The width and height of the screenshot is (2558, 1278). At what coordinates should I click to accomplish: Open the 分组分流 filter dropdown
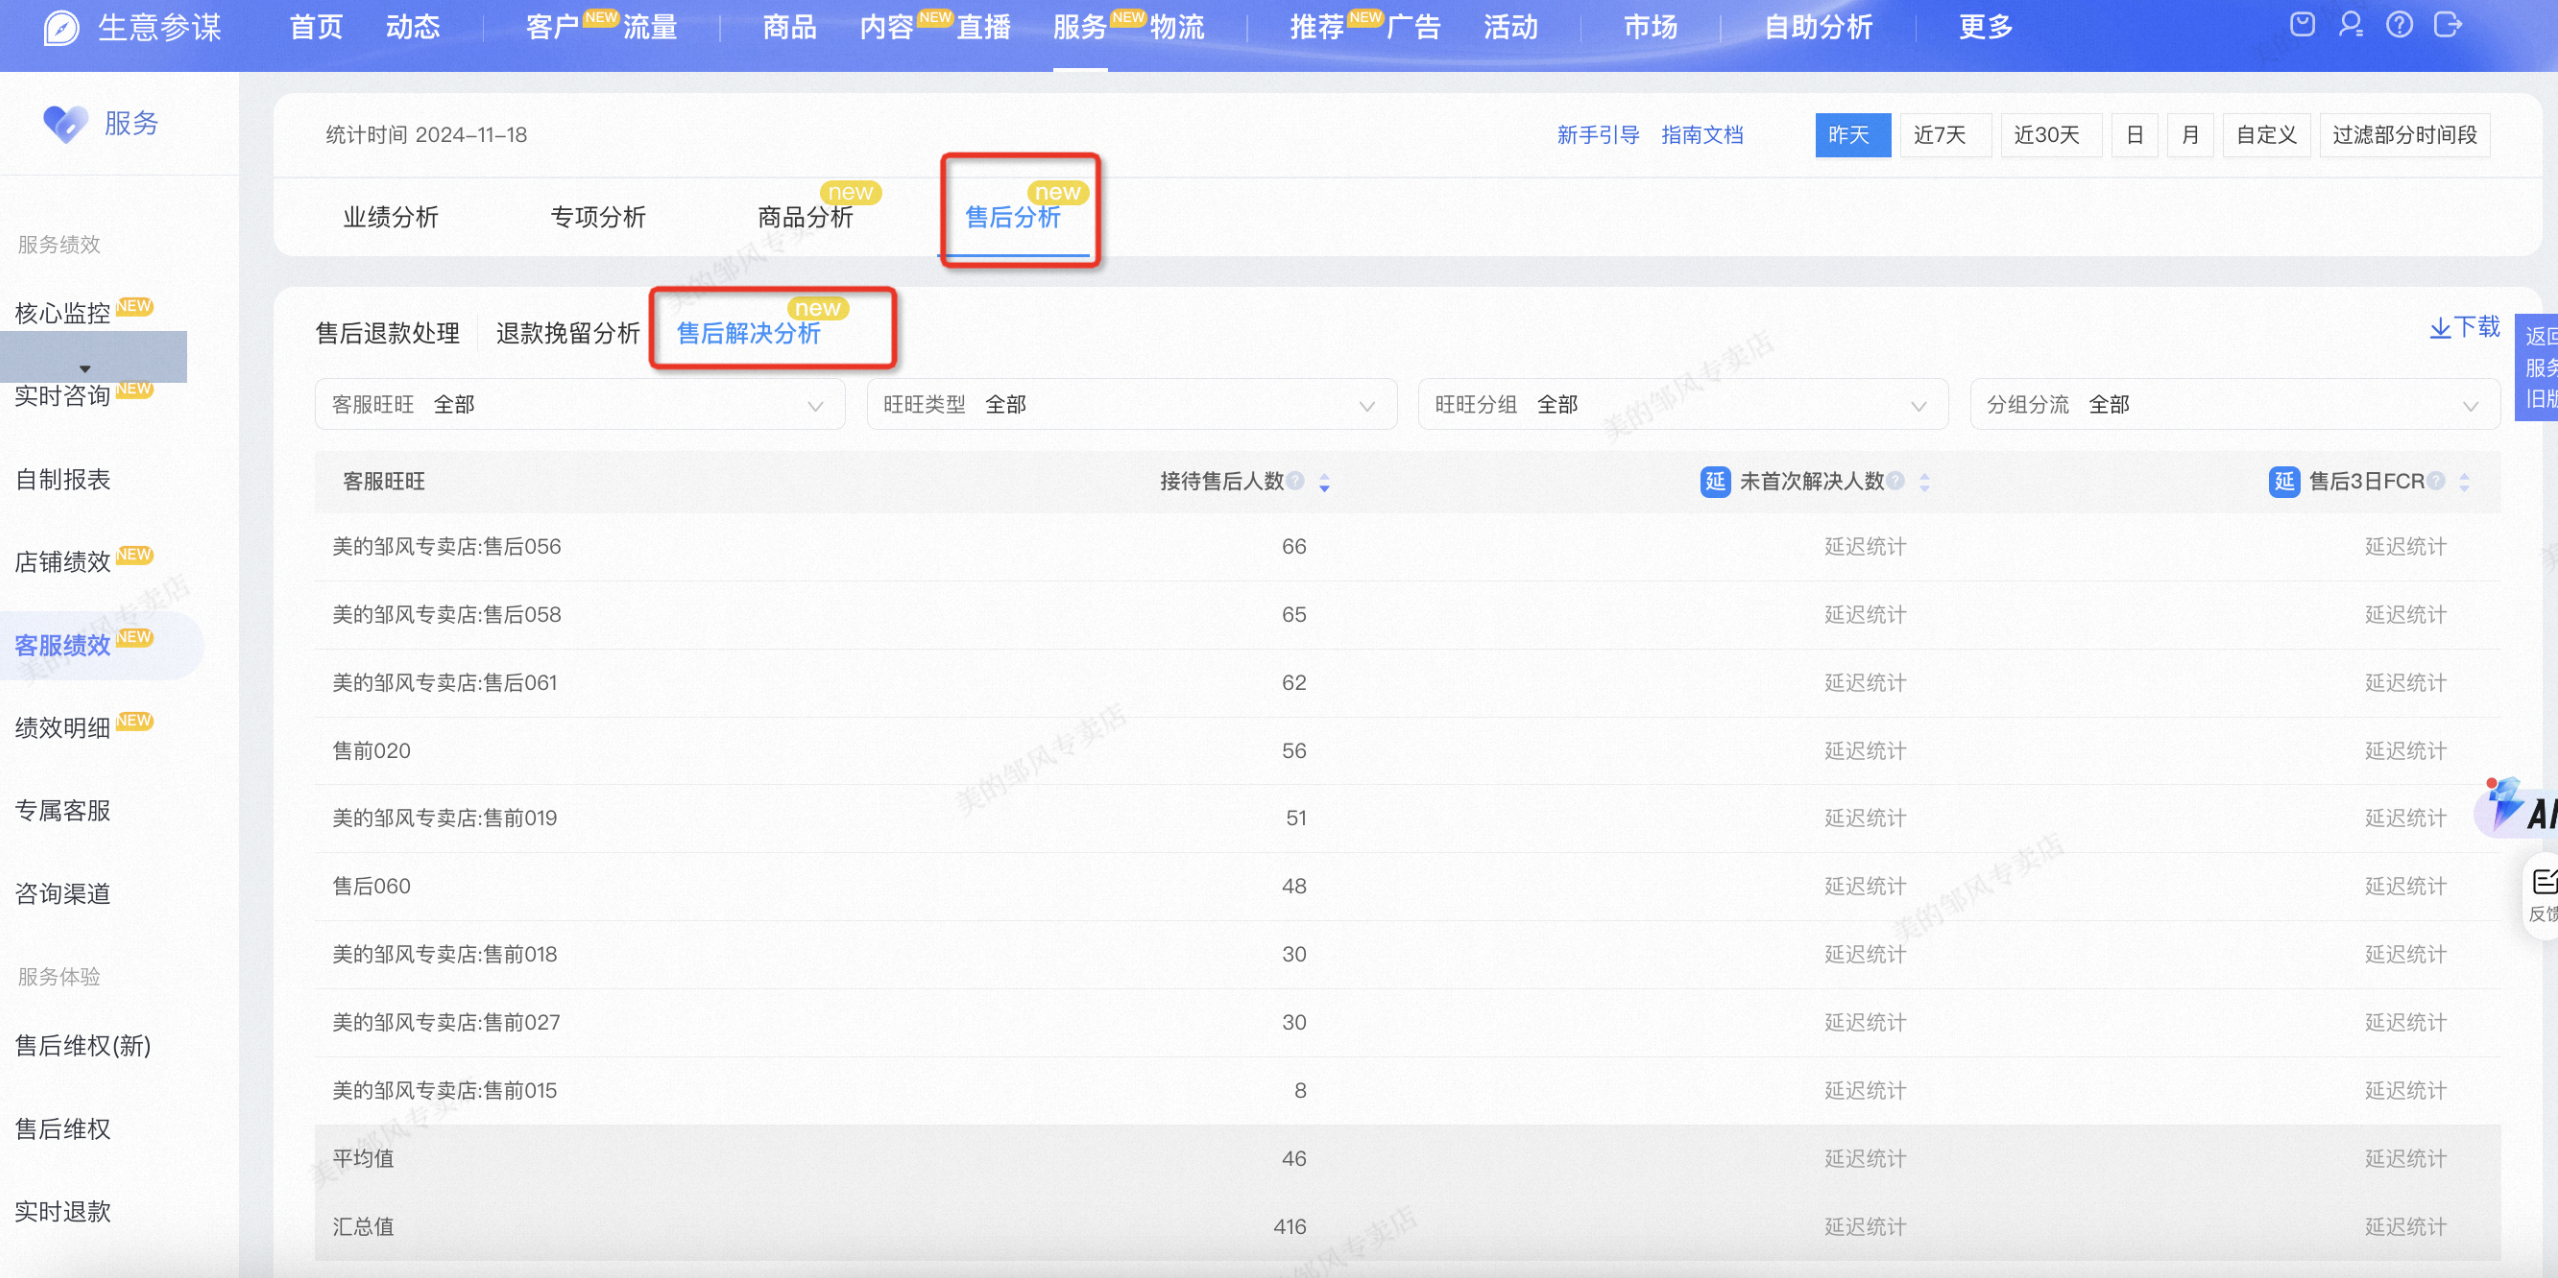pos(2234,405)
